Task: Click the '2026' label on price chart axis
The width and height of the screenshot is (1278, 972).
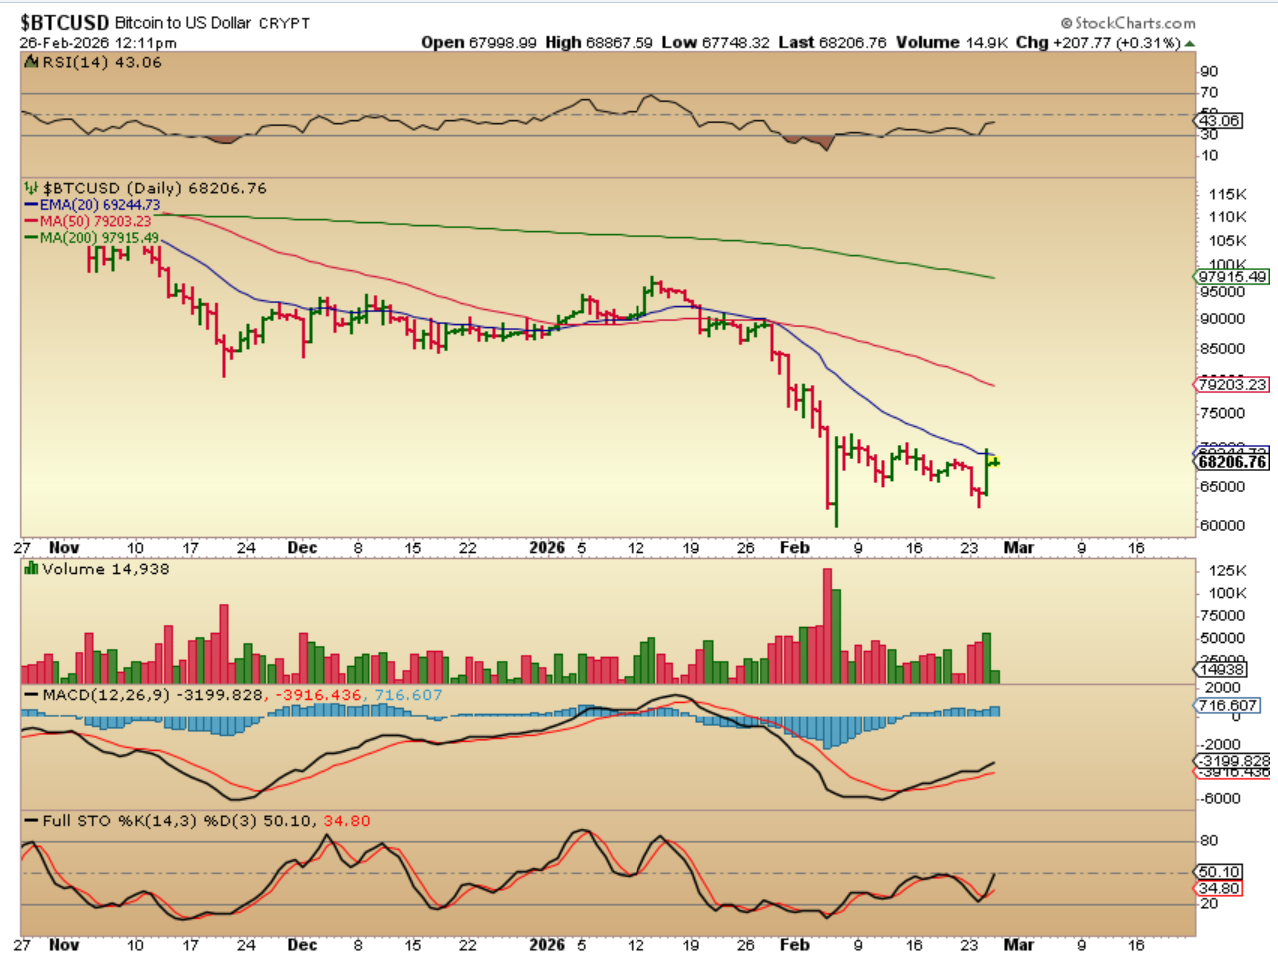Action: coord(547,548)
